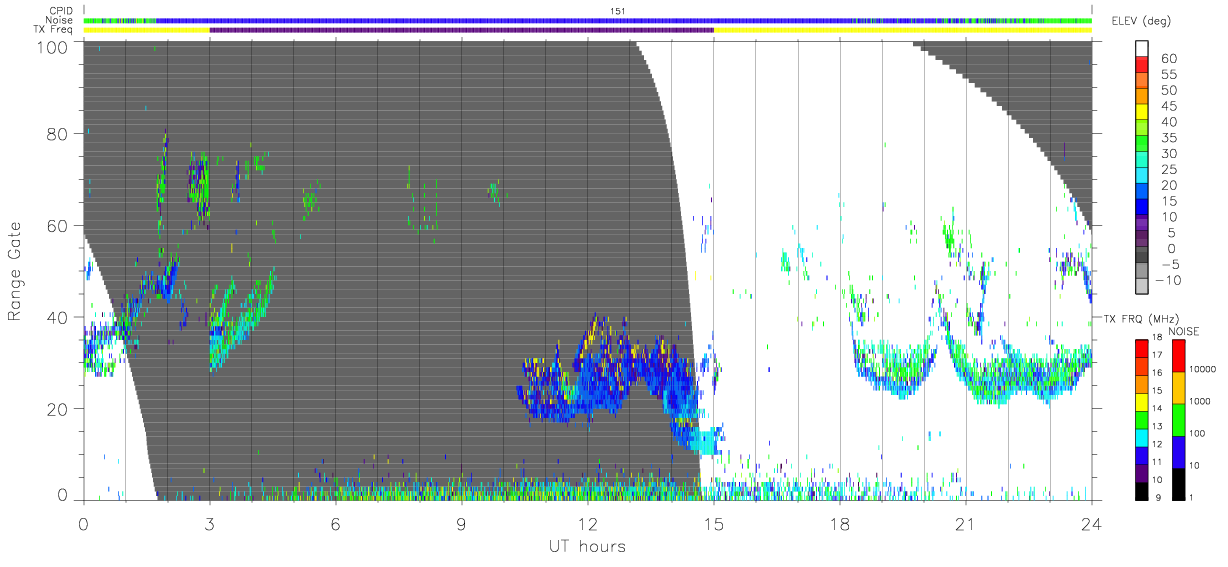The width and height of the screenshot is (1228, 567).
Task: Click the NOISE legend title
Action: [1186, 330]
